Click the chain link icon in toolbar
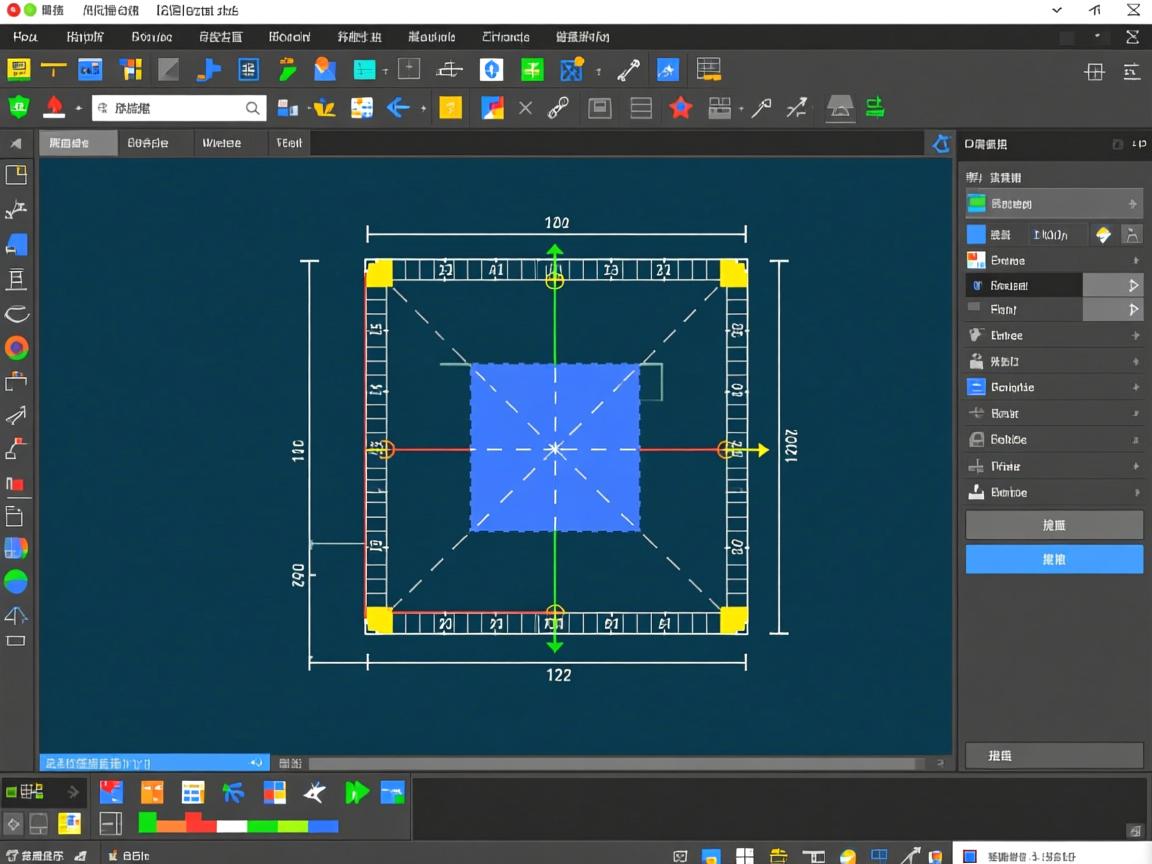The height and width of the screenshot is (864, 1152). pos(558,108)
